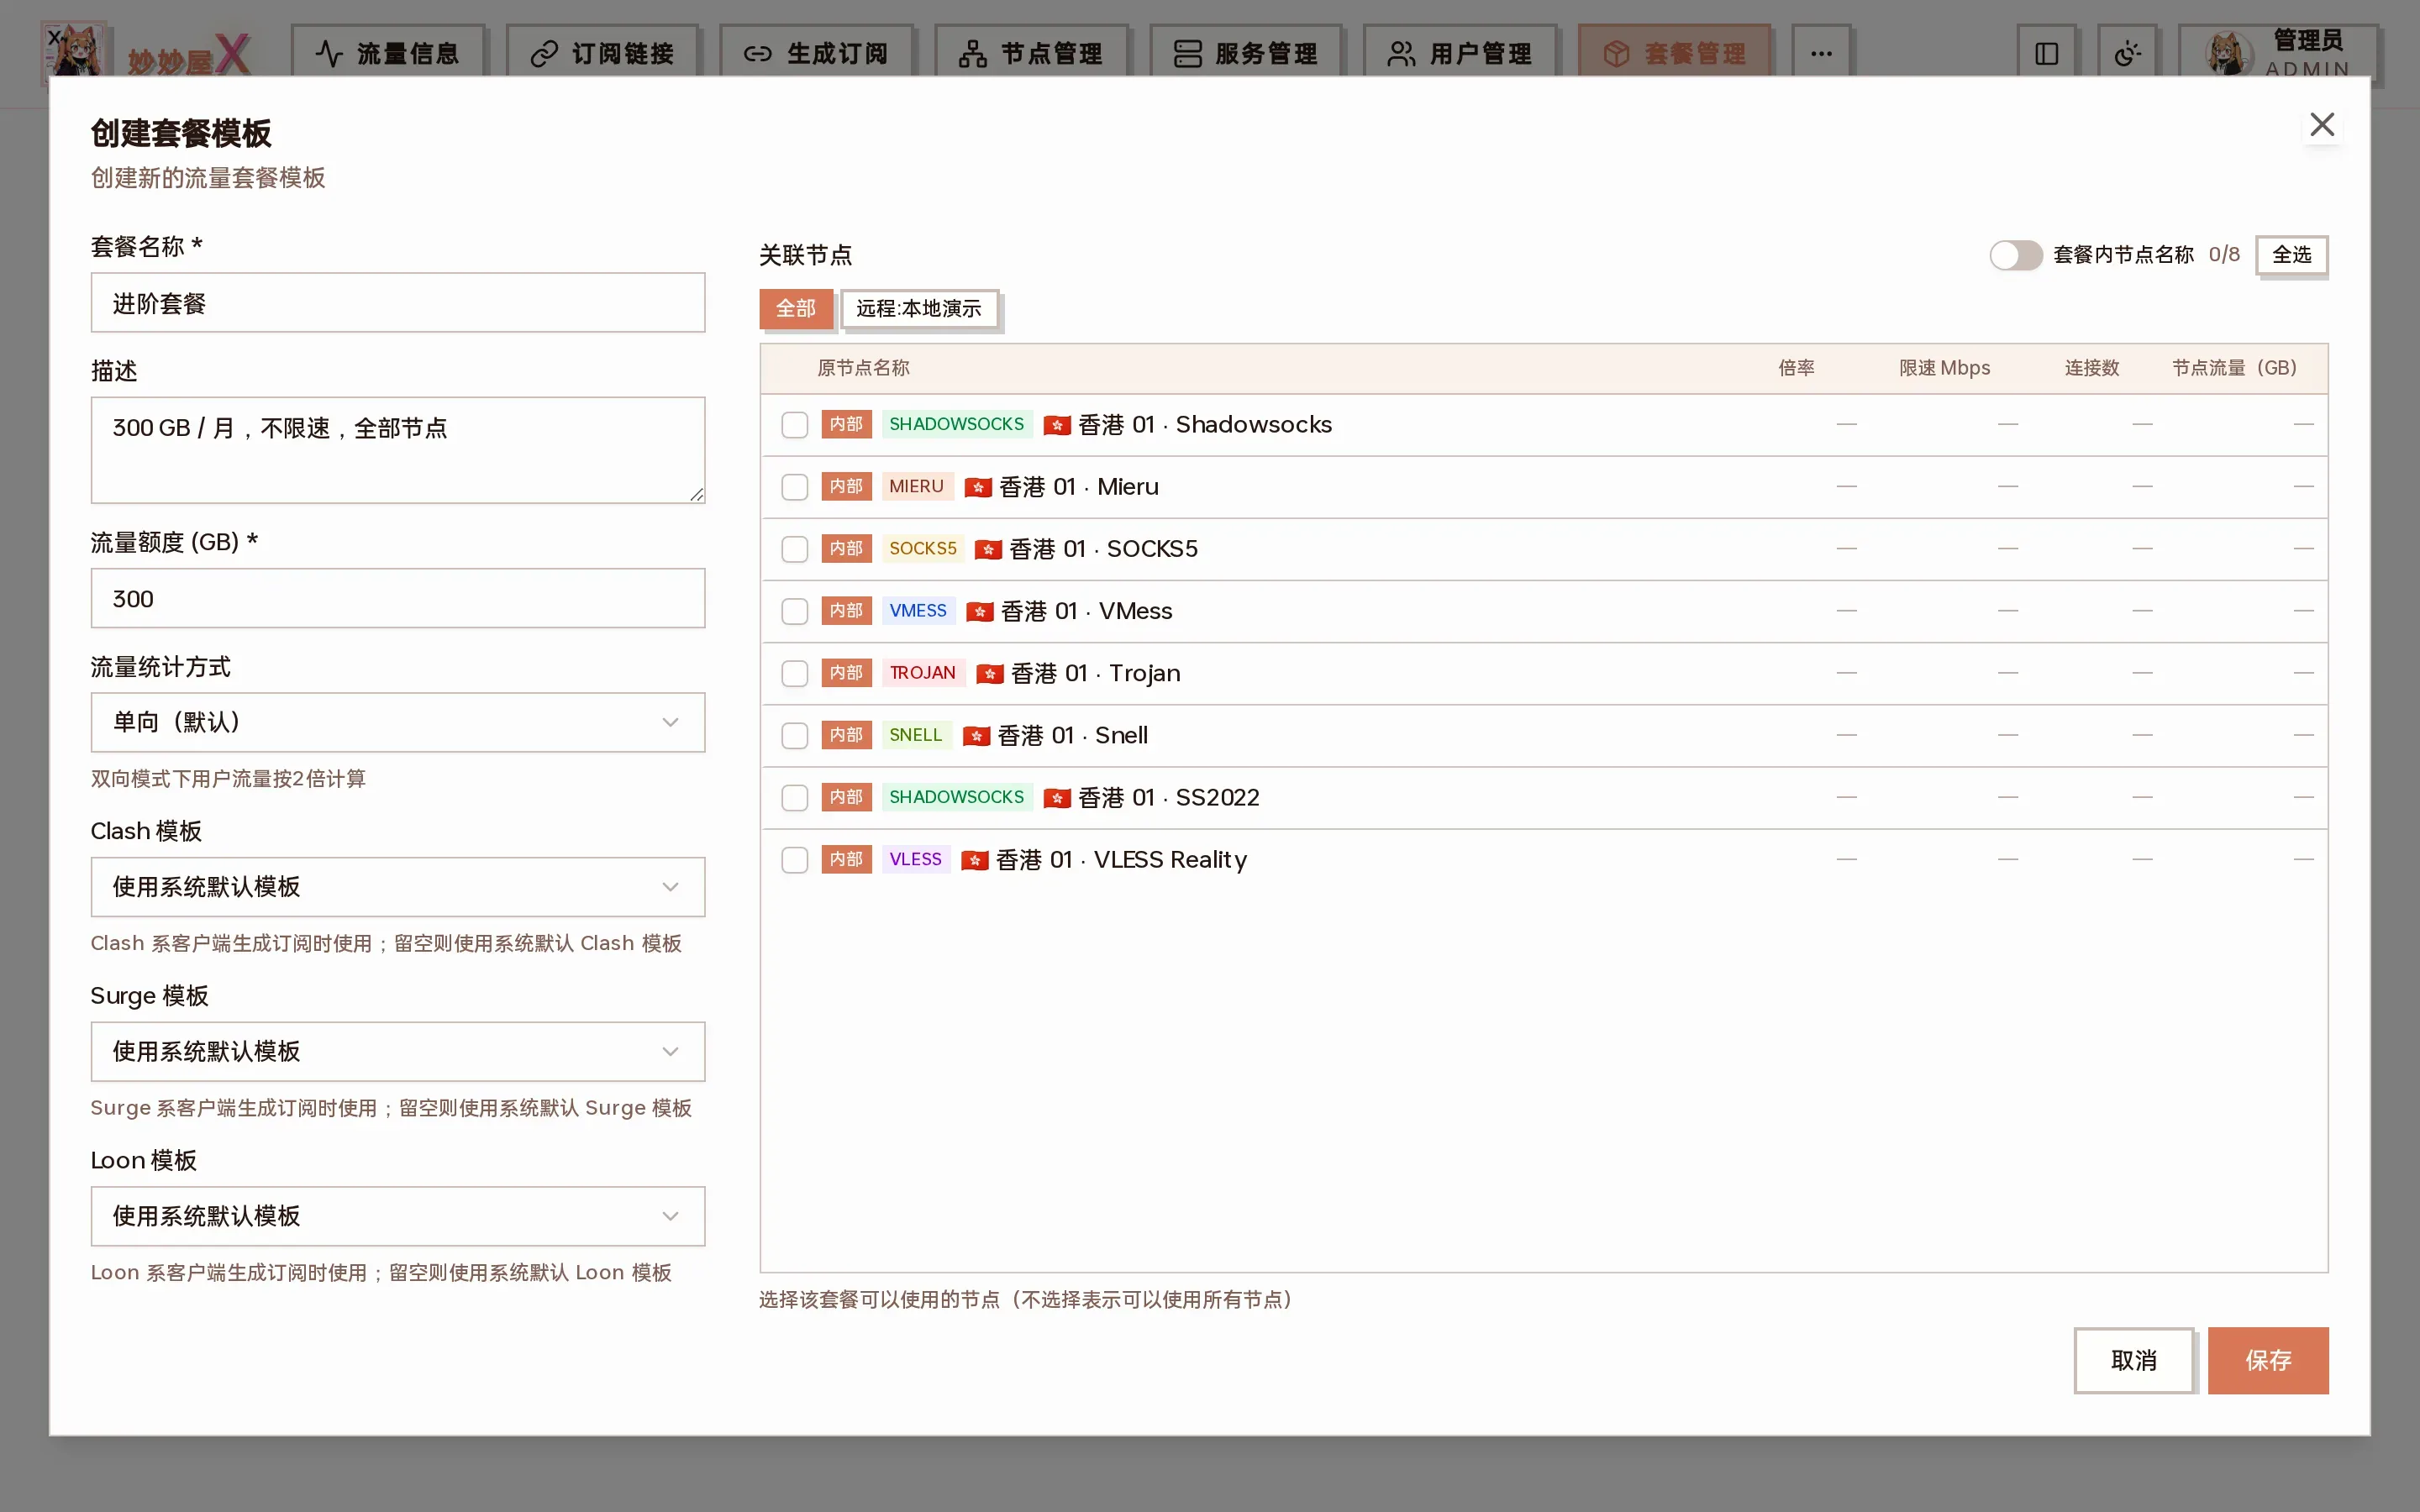This screenshot has height=1512, width=2420.
Task: Expand the Surge 模板 dropdown
Action: 397,1051
